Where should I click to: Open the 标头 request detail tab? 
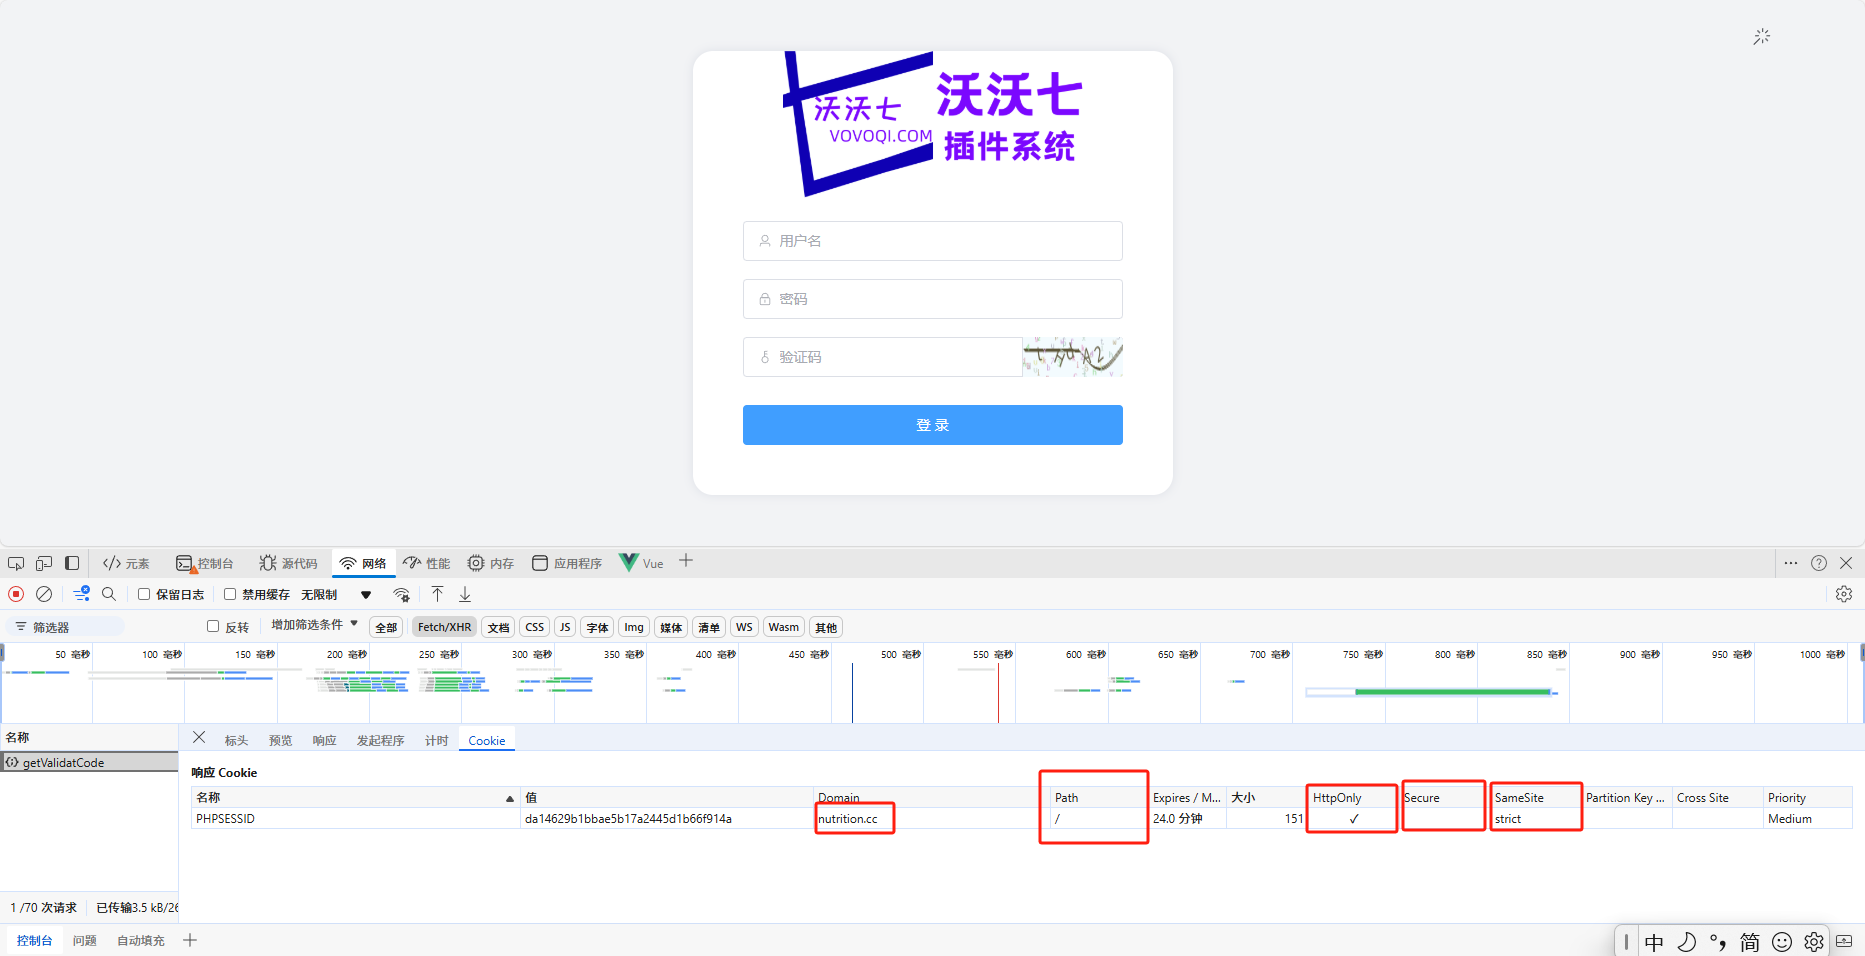pyautogui.click(x=236, y=740)
